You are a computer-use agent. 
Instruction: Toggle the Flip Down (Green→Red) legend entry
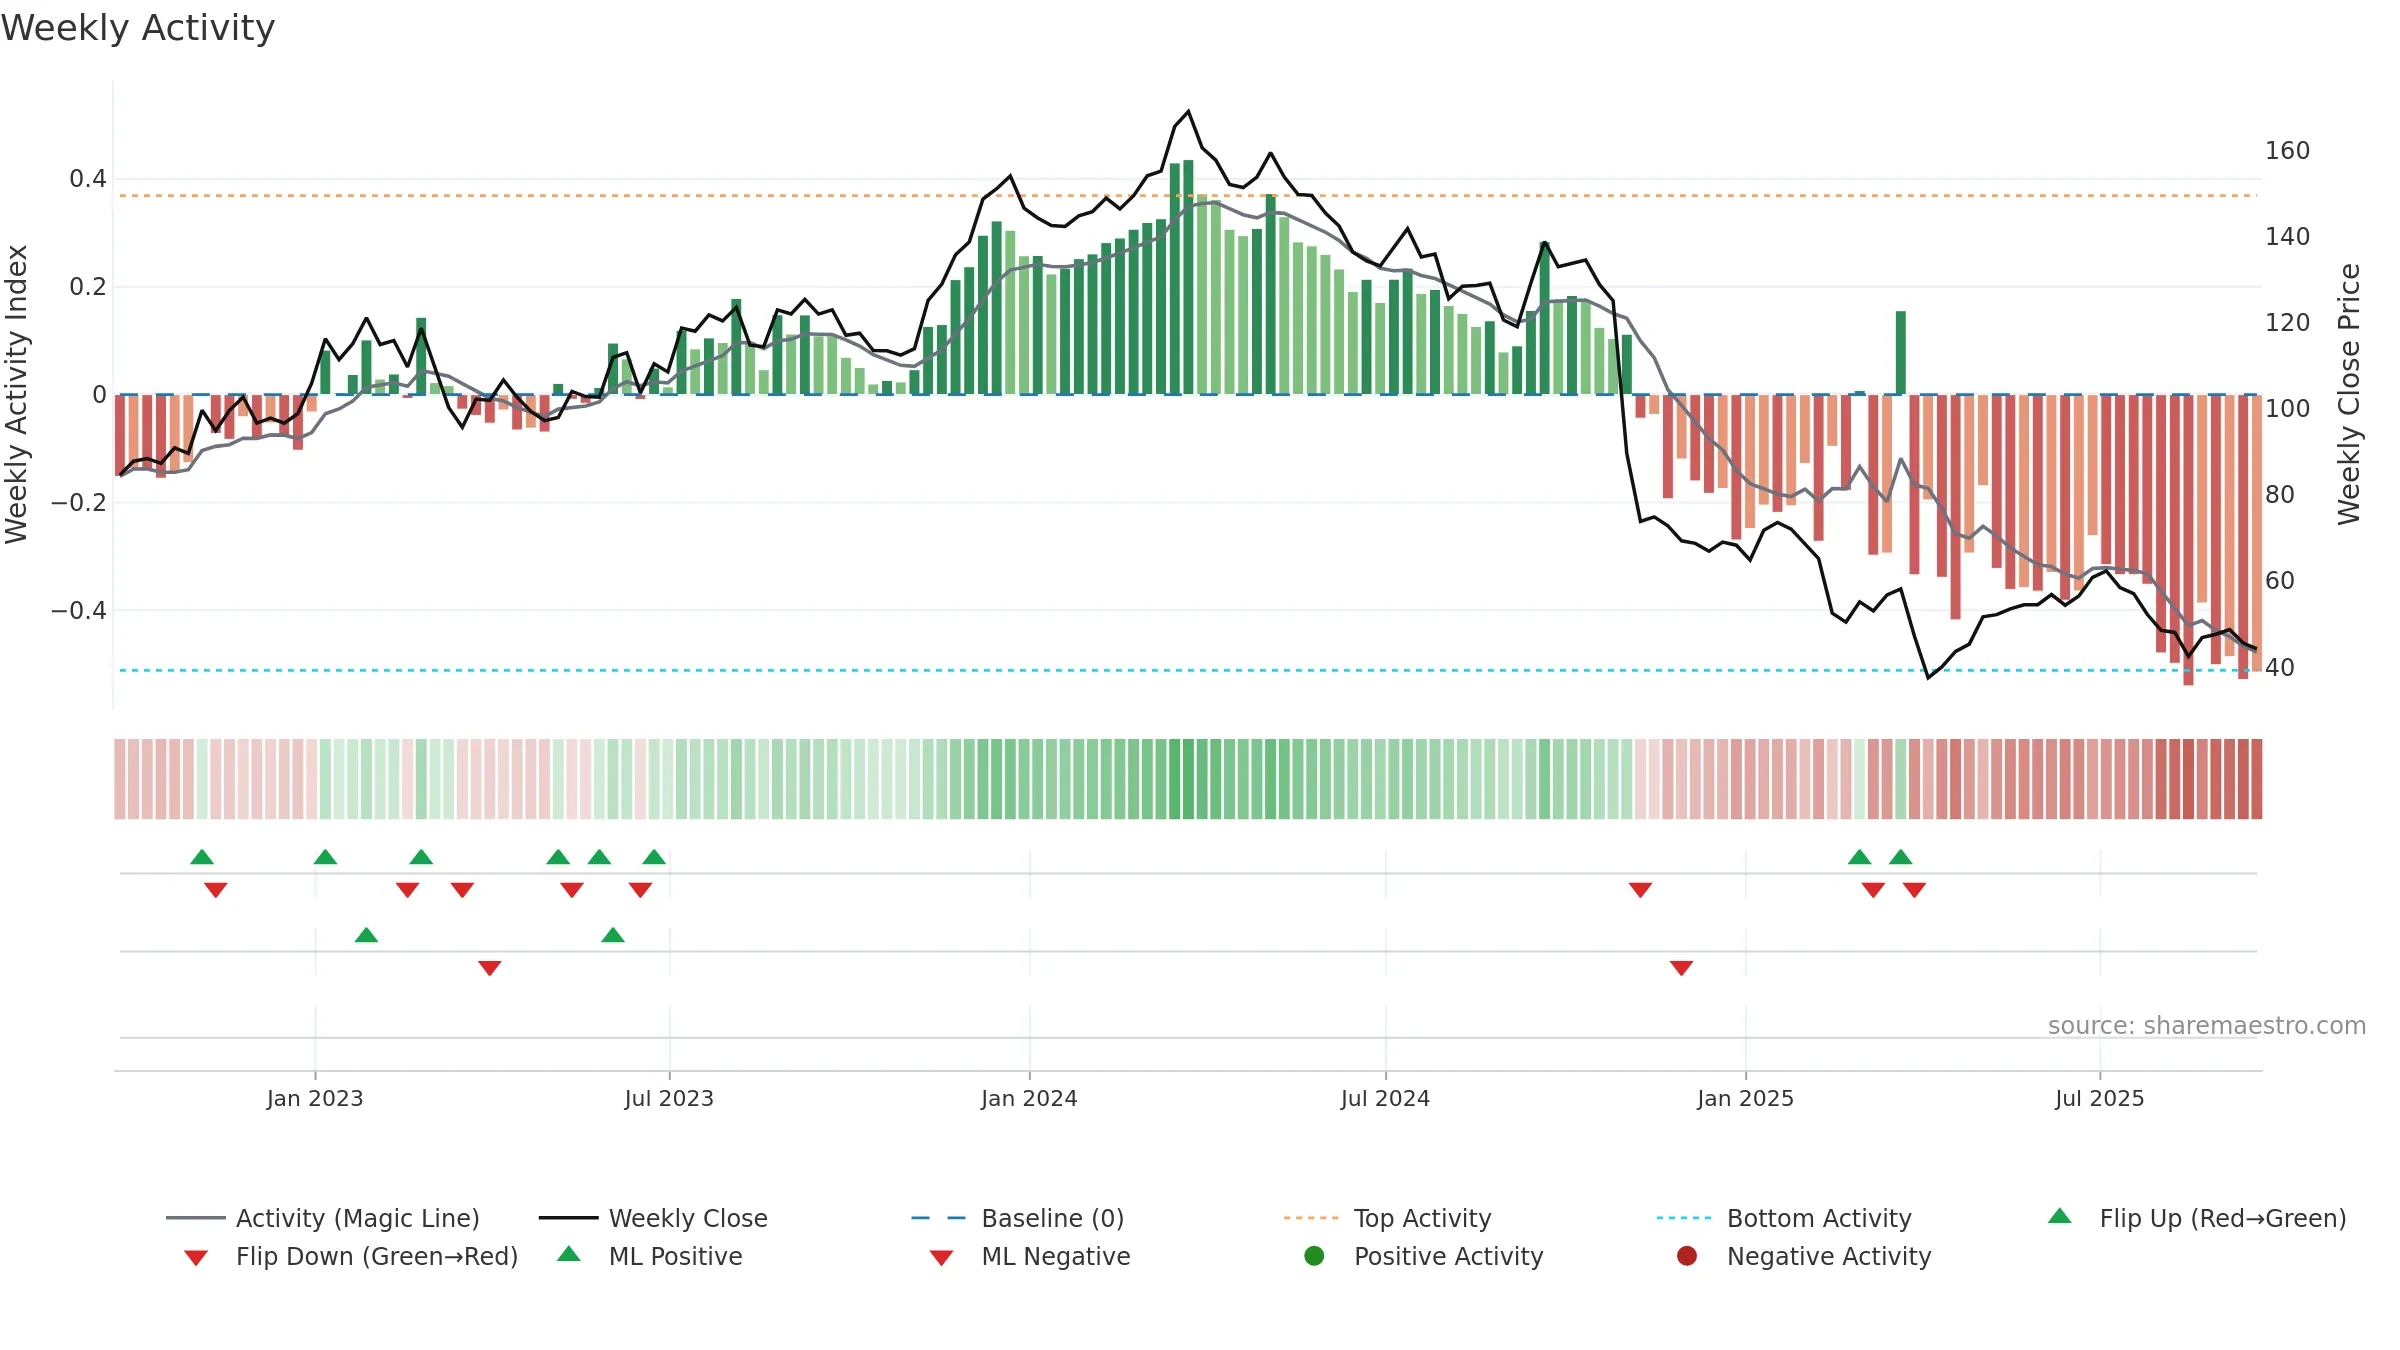[351, 1256]
